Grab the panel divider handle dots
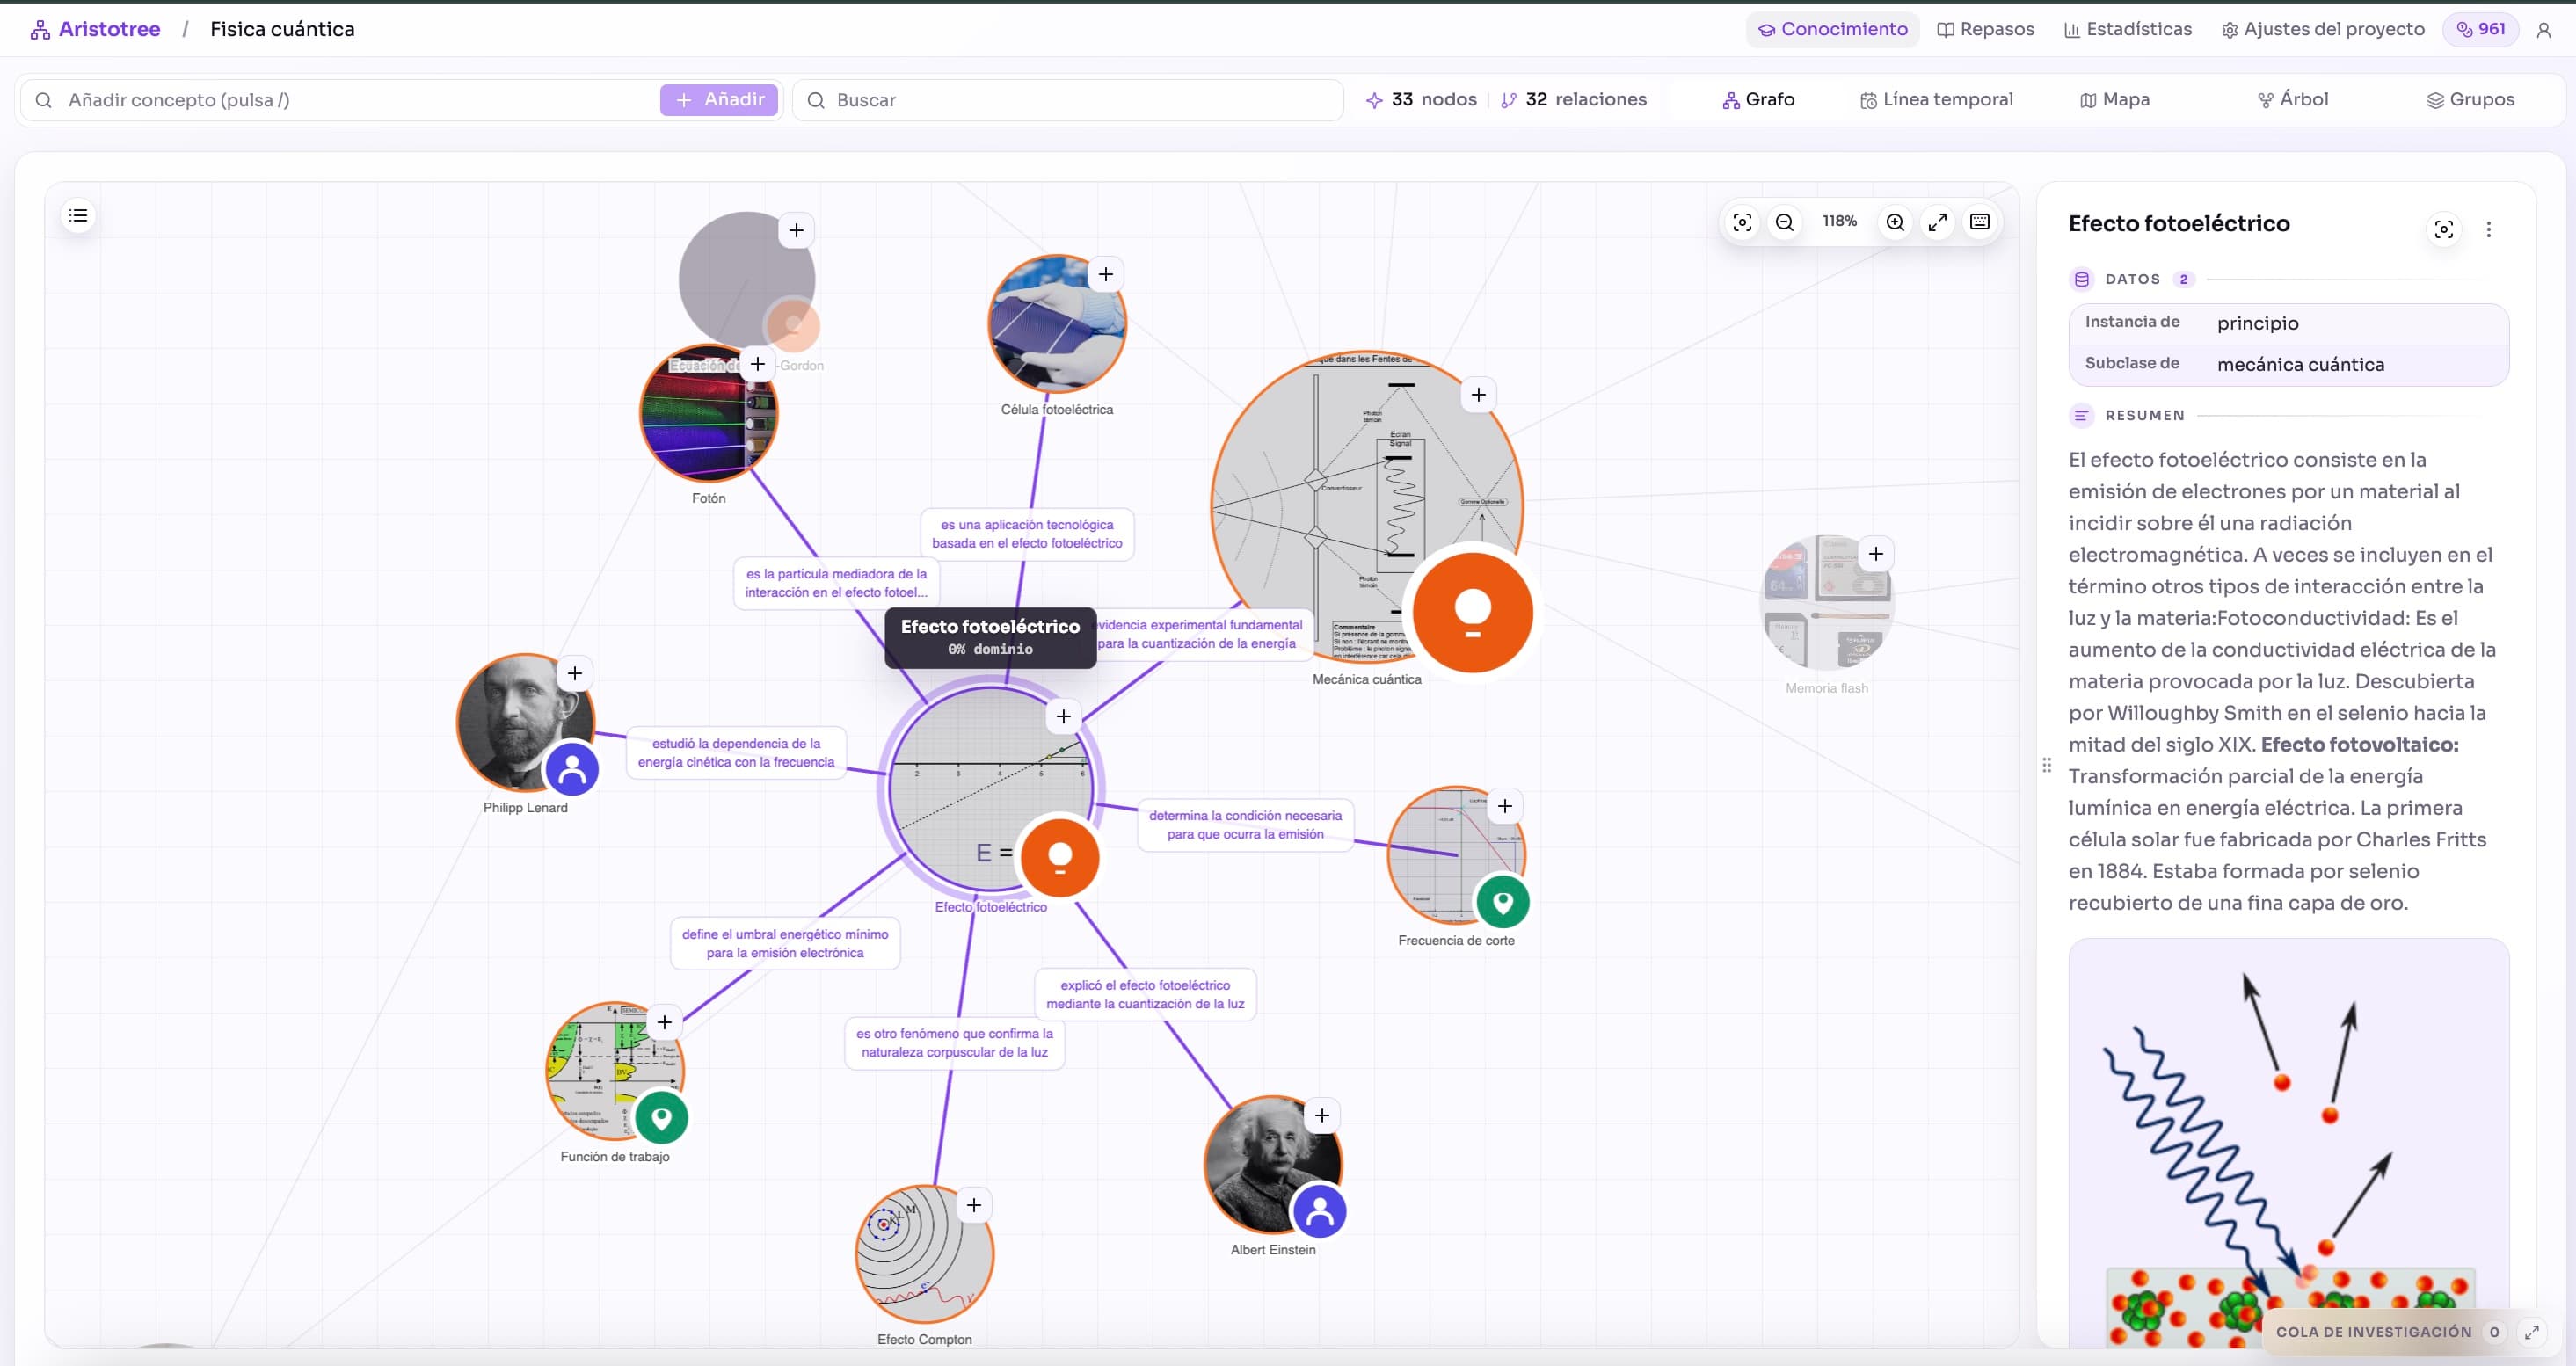Viewport: 2576px width, 1366px height. (x=2046, y=765)
